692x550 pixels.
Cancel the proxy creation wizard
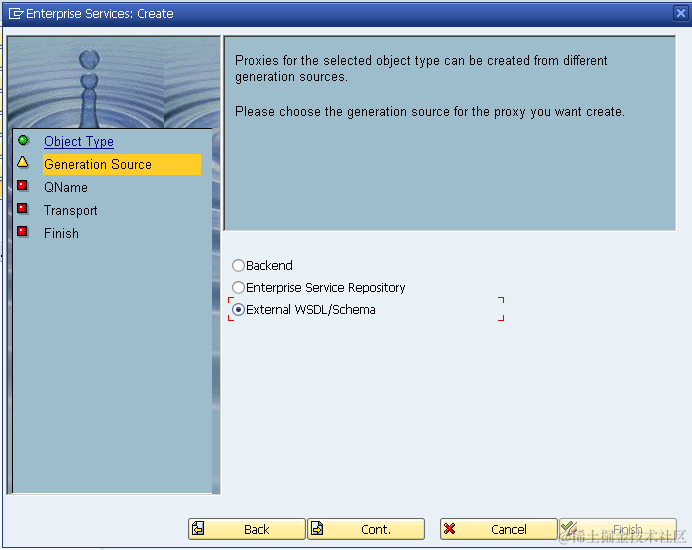[x=499, y=529]
